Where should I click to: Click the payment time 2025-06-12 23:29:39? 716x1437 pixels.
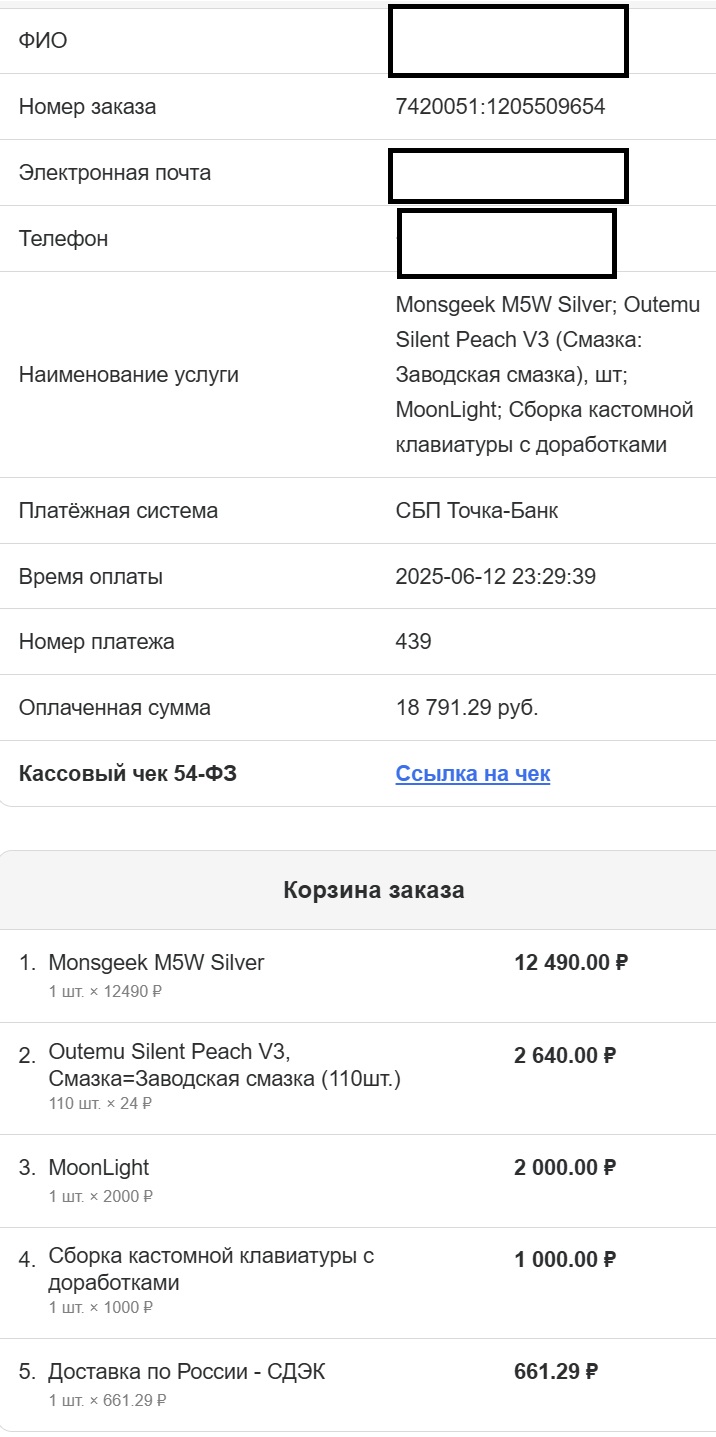(495, 577)
